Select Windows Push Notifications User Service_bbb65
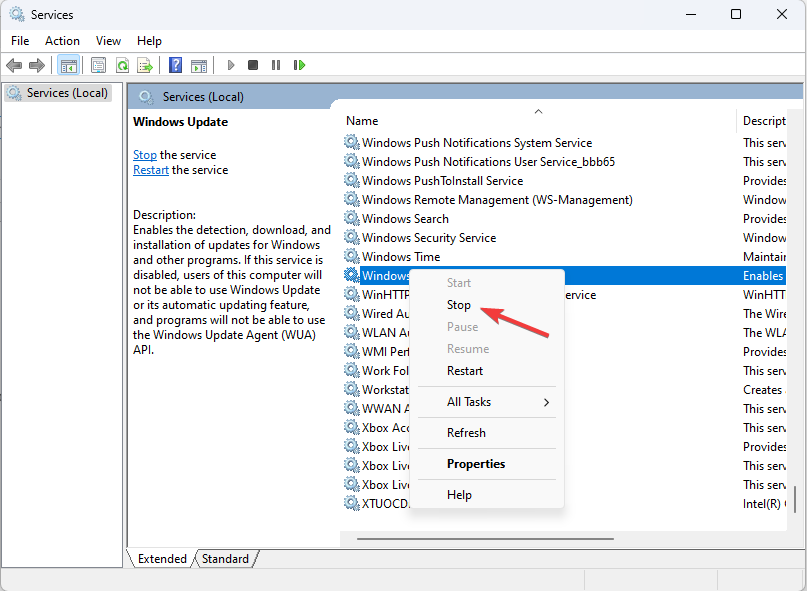807x591 pixels. pyautogui.click(x=564, y=162)
